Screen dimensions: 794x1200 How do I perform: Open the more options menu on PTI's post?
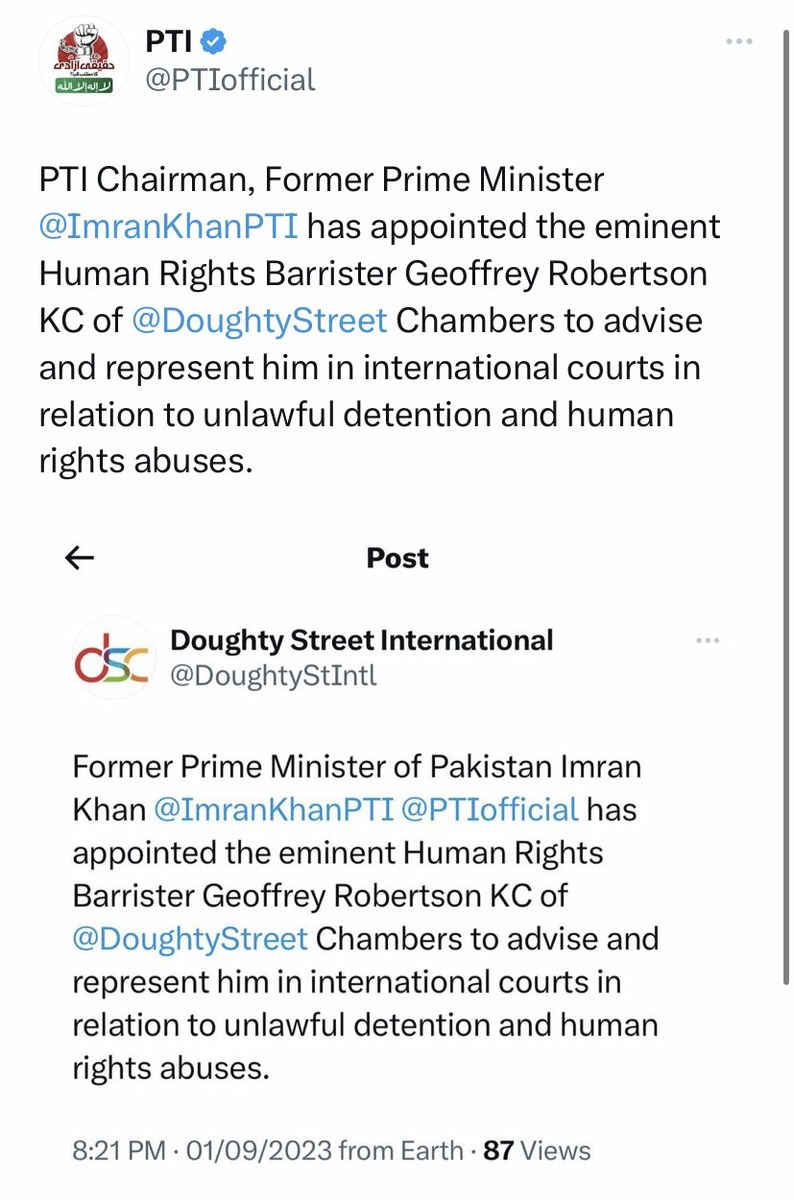pyautogui.click(x=737, y=42)
